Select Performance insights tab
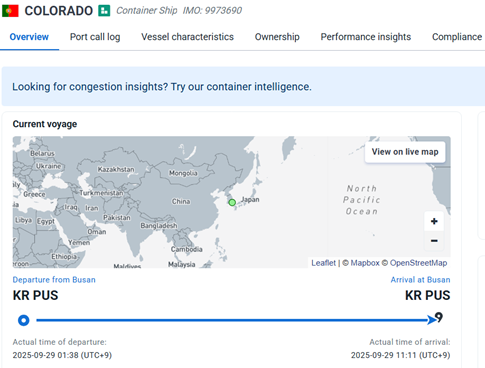This screenshot has width=485, height=368. [366, 37]
